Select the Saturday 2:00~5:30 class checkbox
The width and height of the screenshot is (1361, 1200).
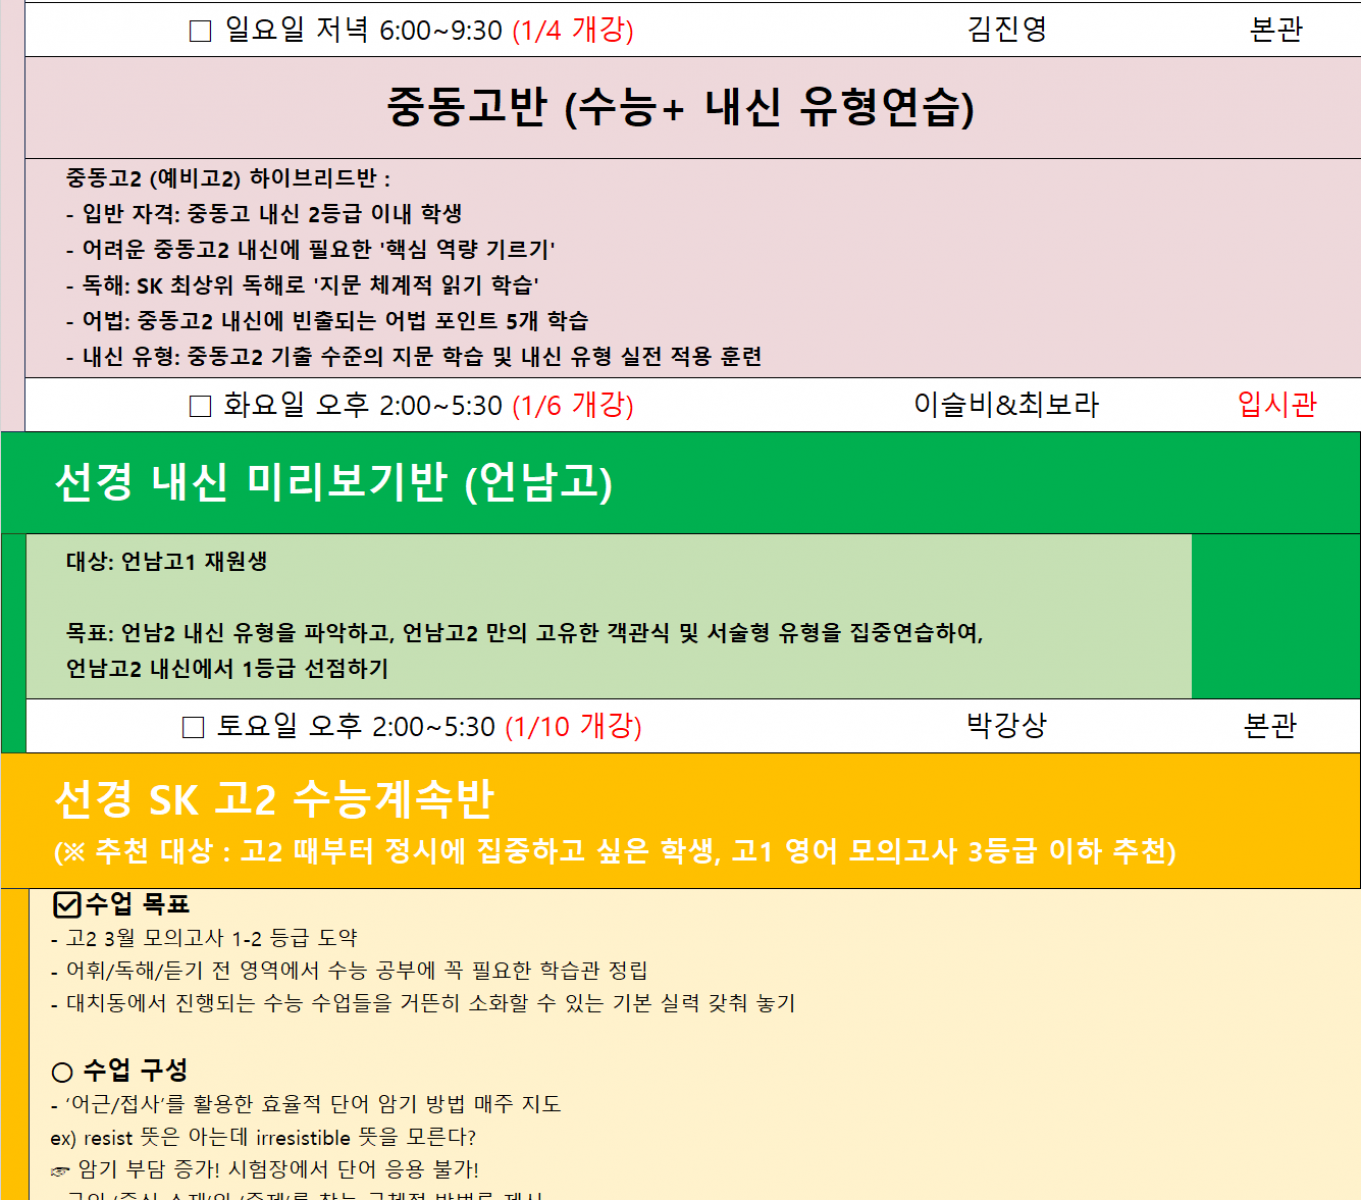193,727
